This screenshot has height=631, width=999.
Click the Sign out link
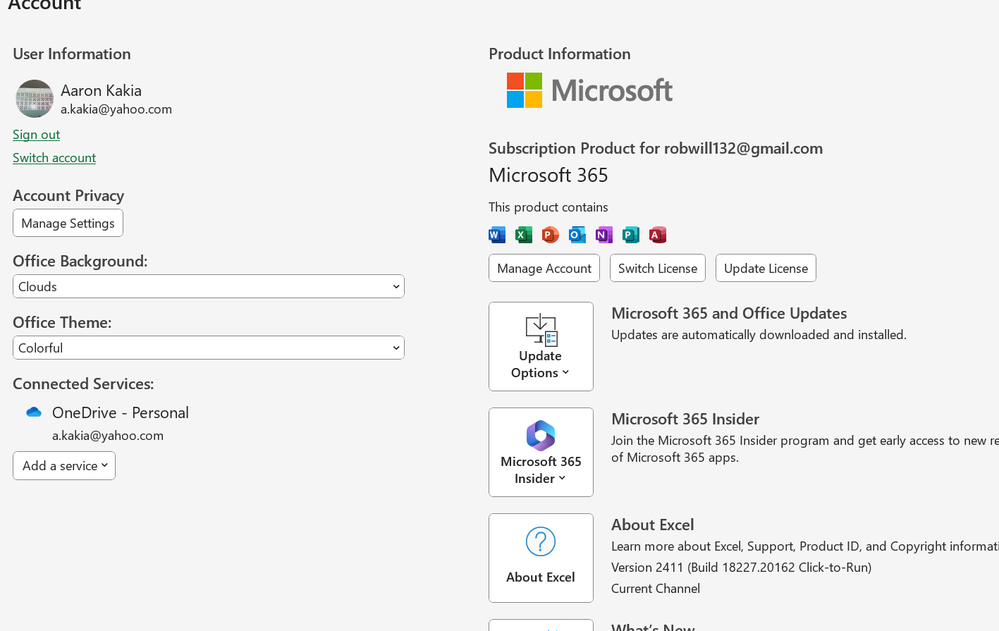(36, 134)
